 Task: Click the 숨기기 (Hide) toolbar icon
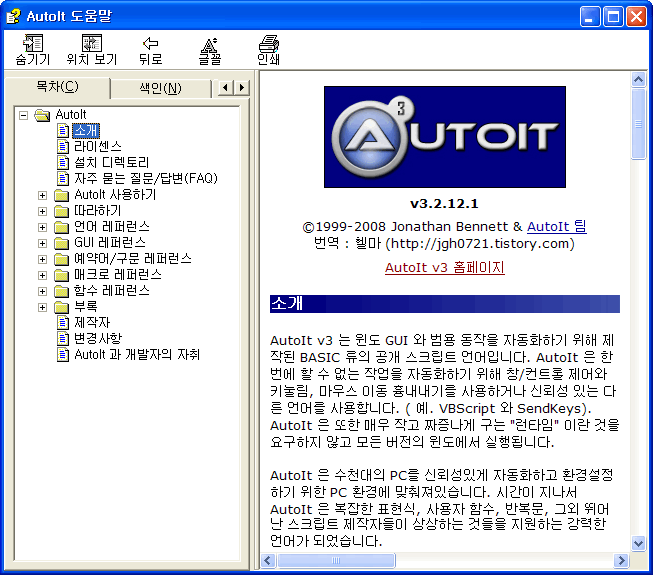(x=33, y=43)
